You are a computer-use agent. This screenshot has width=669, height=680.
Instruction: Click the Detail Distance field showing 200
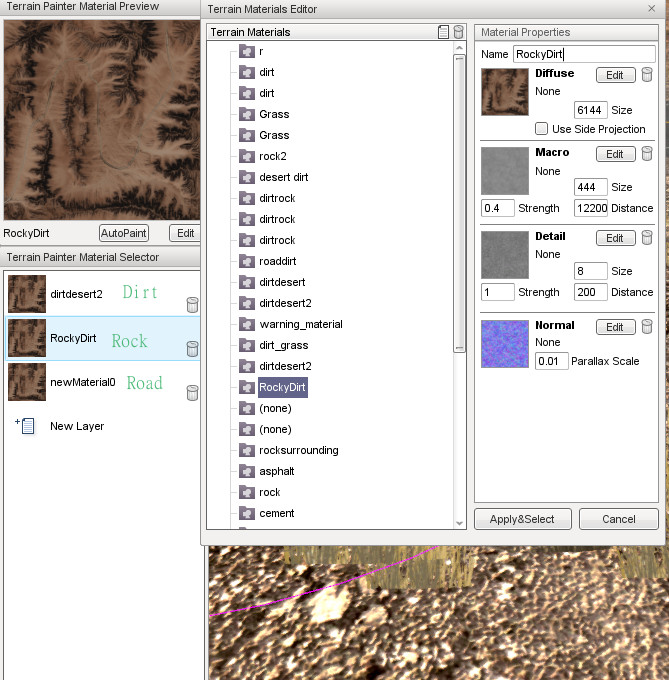click(590, 292)
